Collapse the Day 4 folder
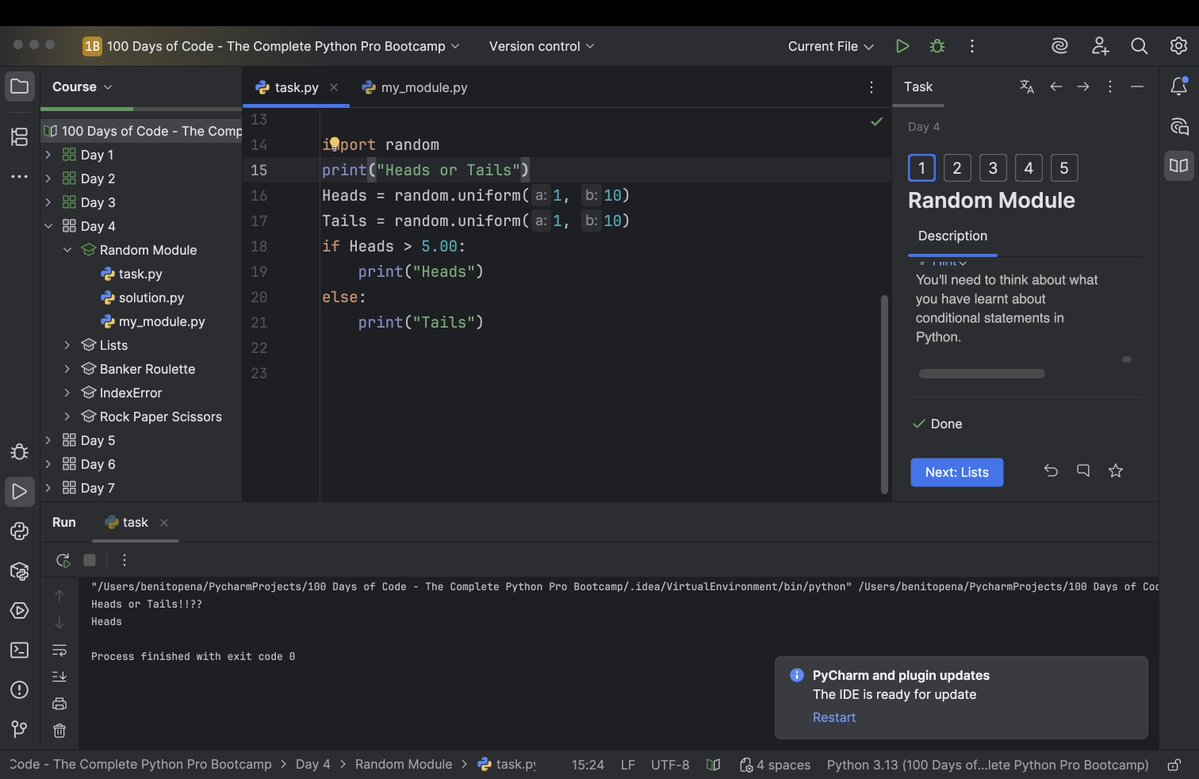Image resolution: width=1199 pixels, height=779 pixels. pos(47,225)
